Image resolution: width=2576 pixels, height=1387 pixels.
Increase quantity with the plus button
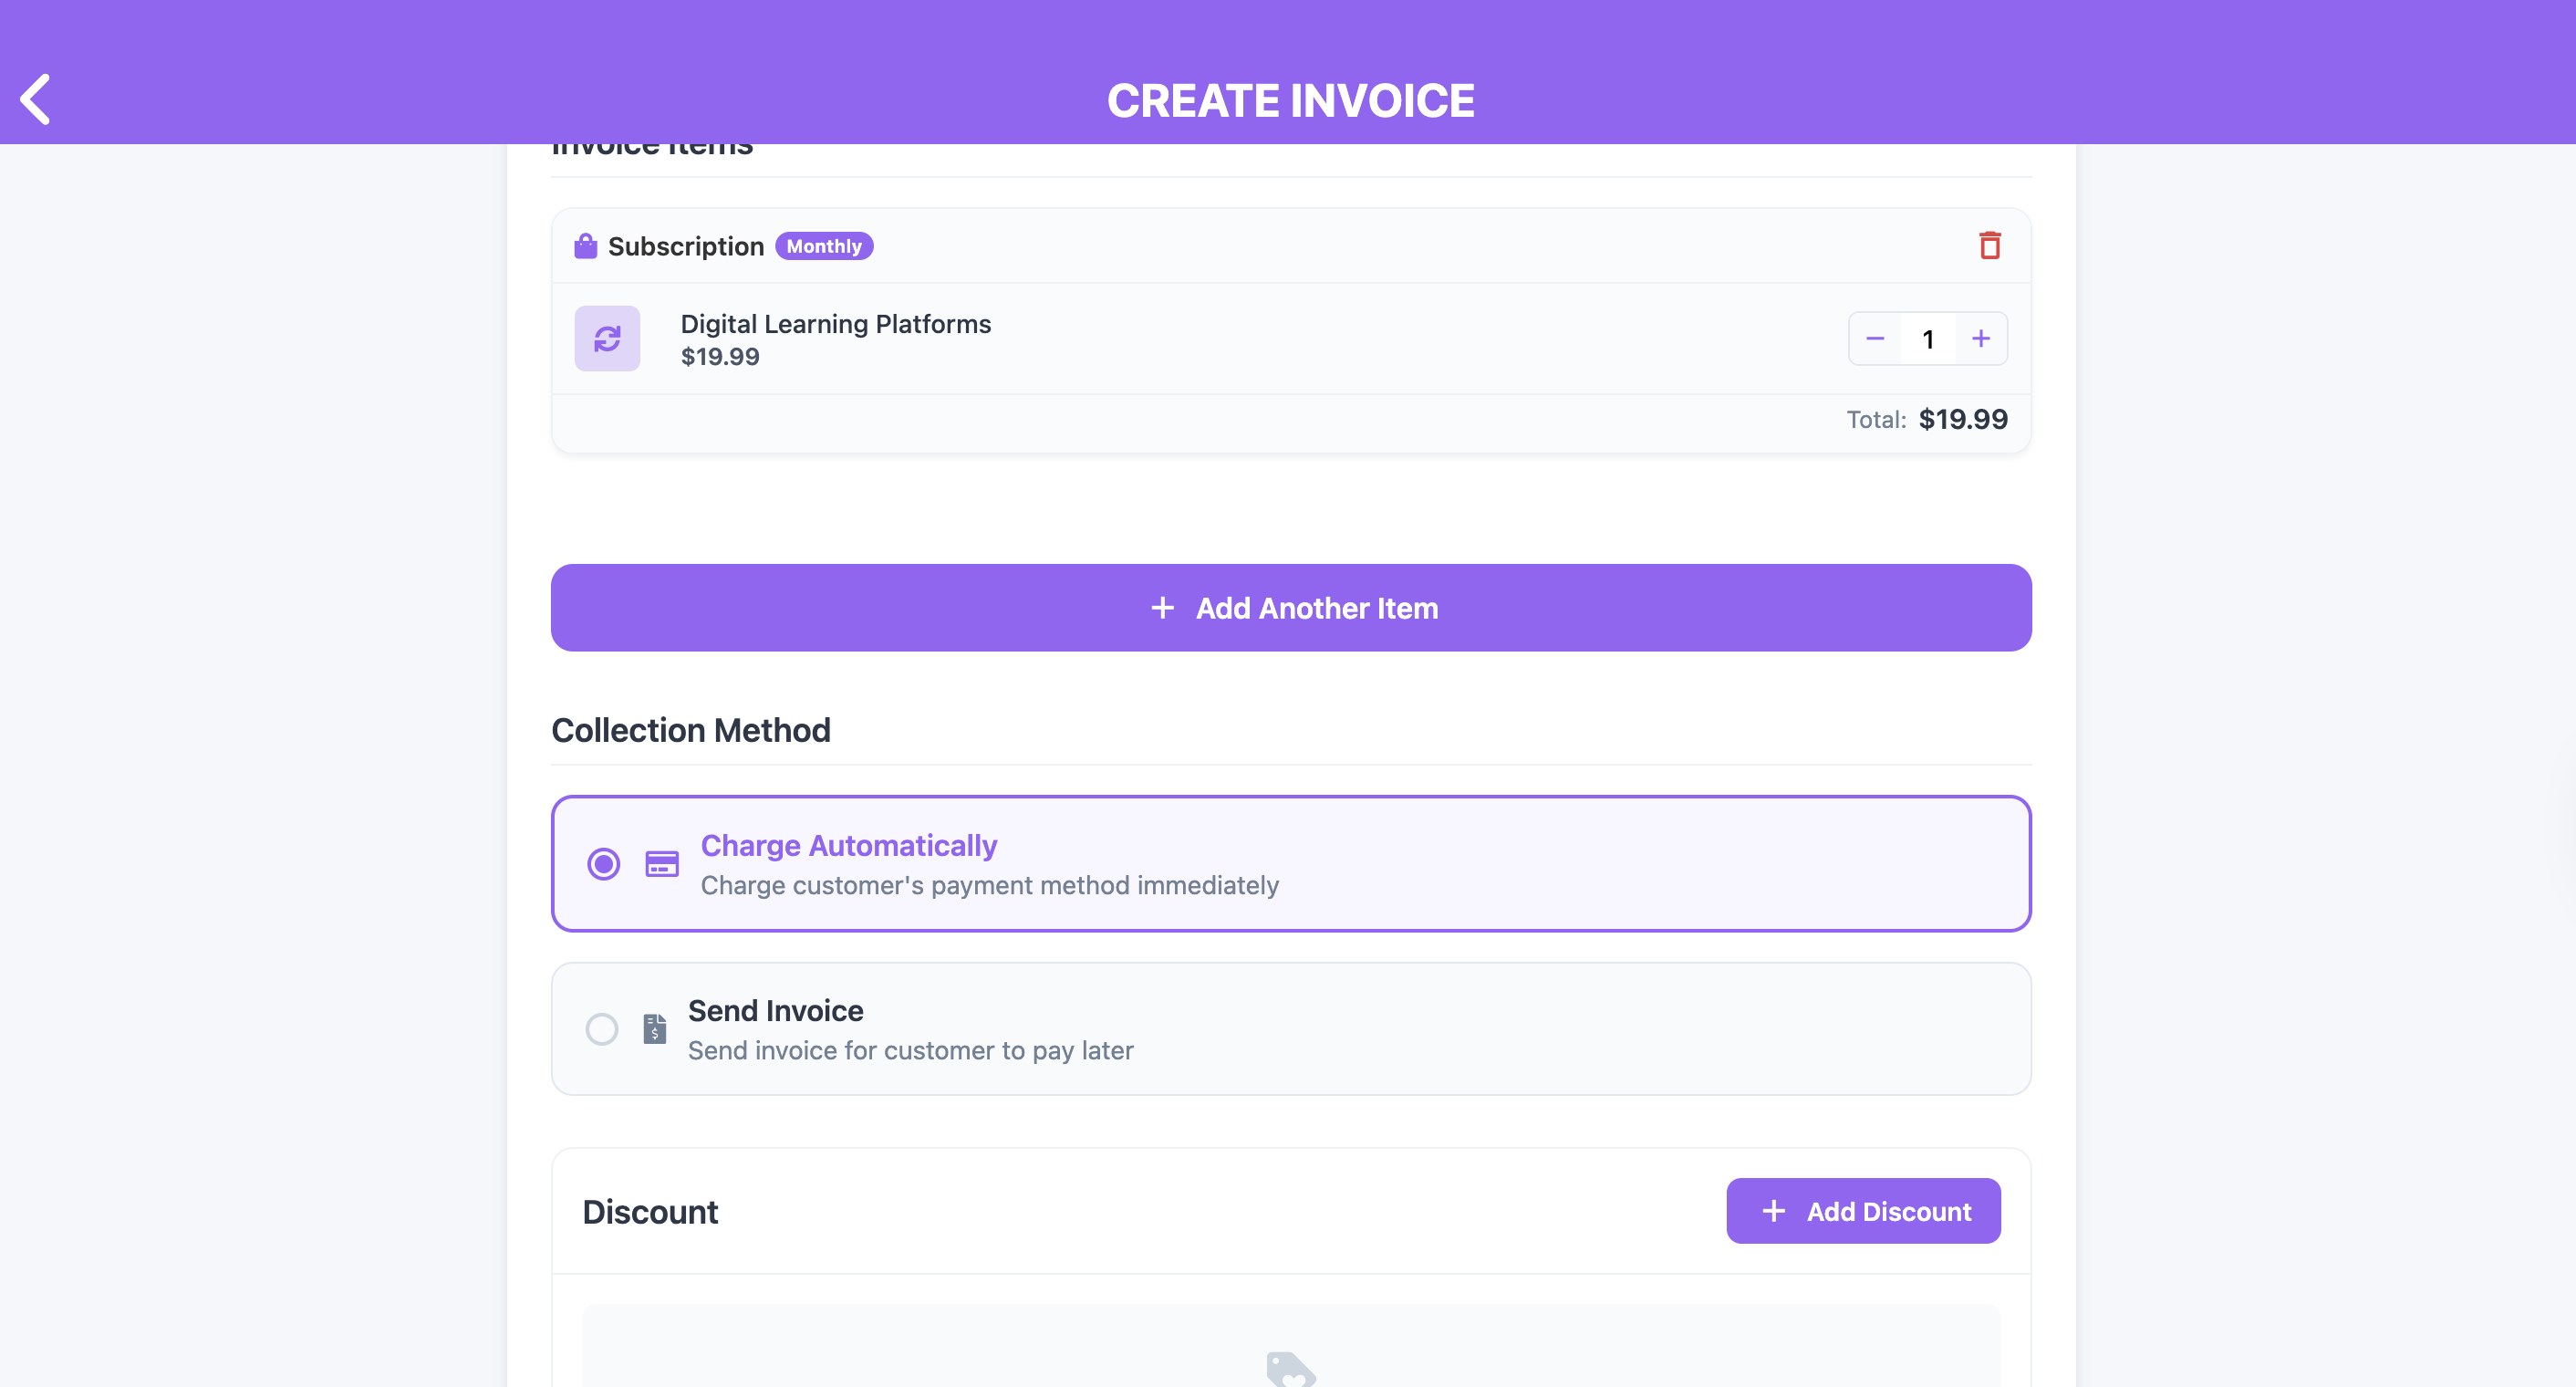(1980, 339)
